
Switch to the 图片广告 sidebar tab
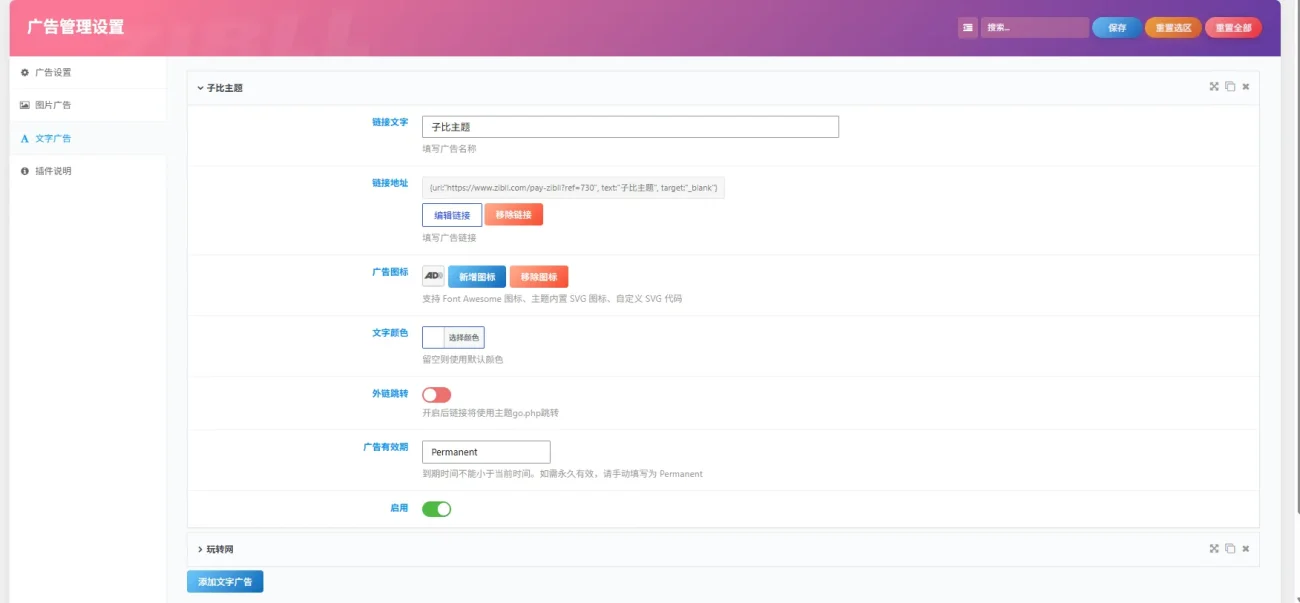88,105
